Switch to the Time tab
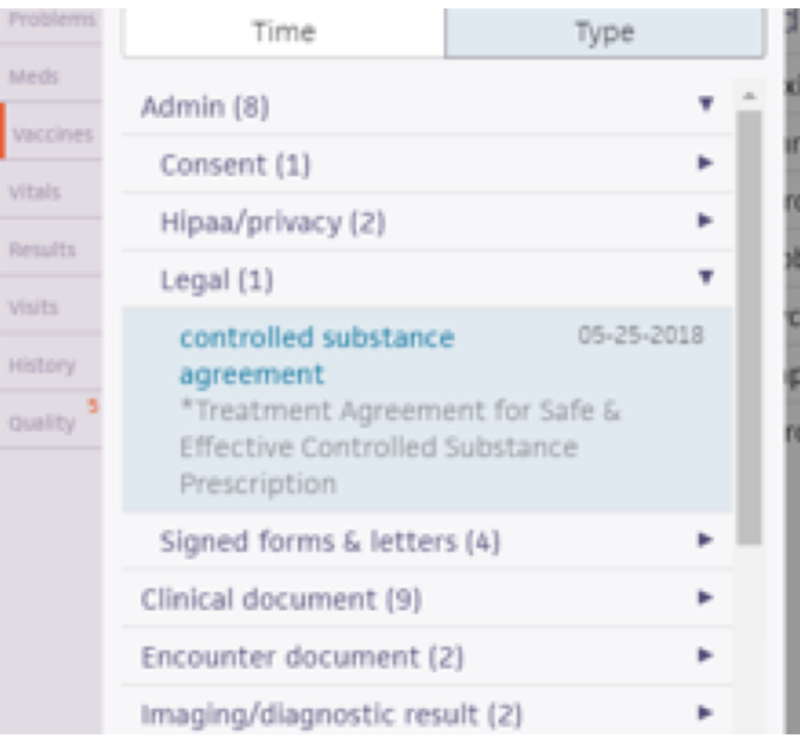This screenshot has height=742, width=800. pos(284,32)
